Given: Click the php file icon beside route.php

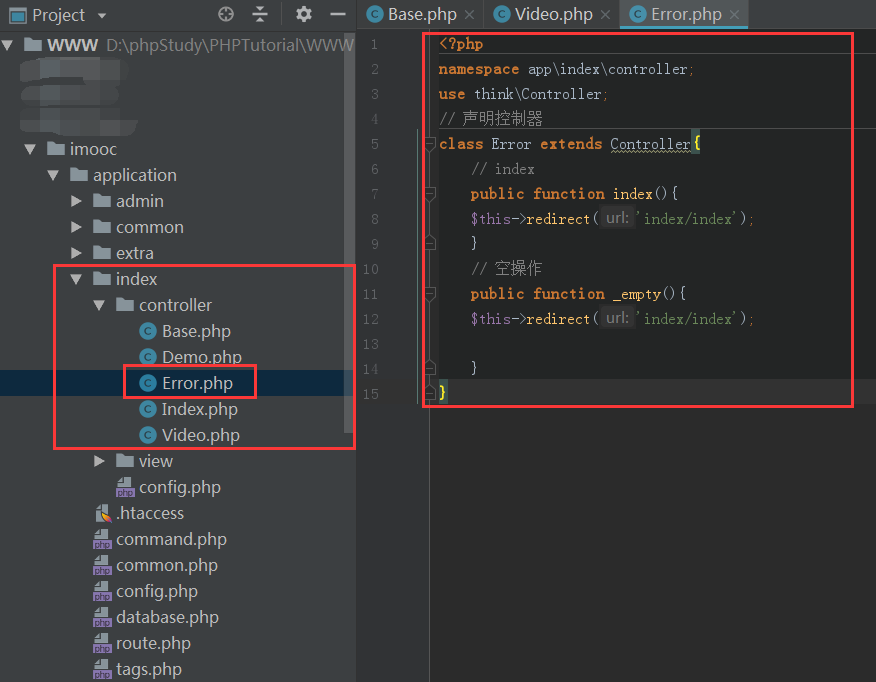Looking at the screenshot, I should 102,643.
